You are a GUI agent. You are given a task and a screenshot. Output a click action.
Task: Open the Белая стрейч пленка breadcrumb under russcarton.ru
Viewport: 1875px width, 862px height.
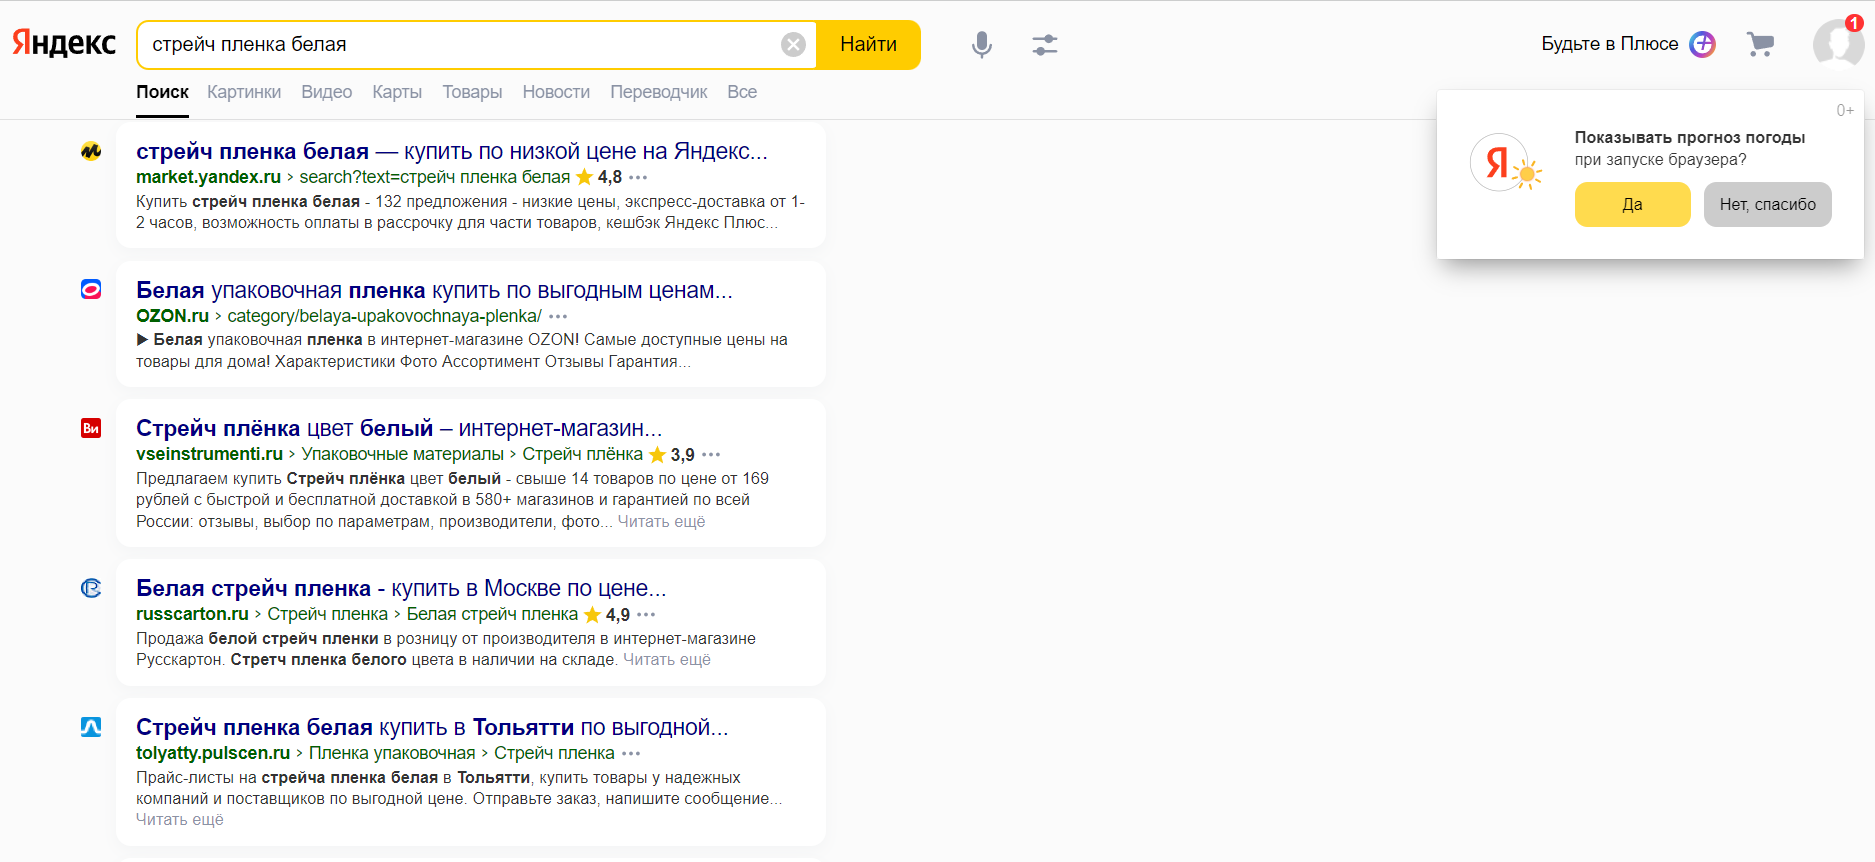492,614
